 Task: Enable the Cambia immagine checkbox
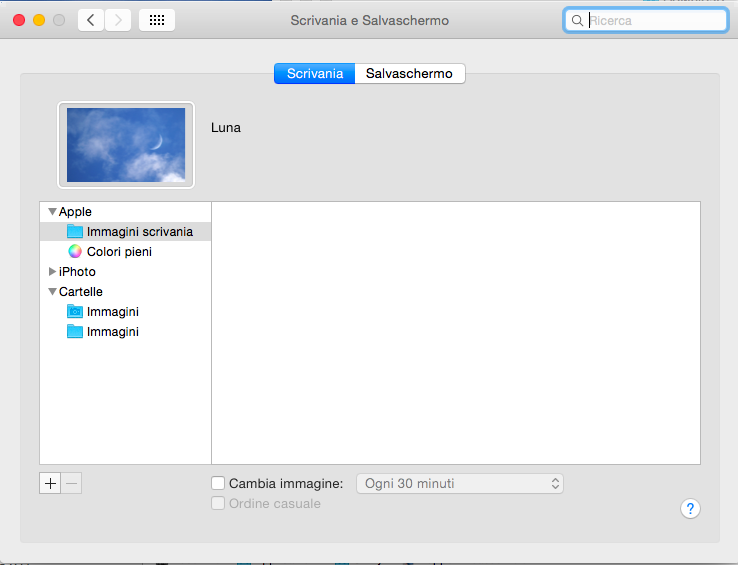[218, 483]
